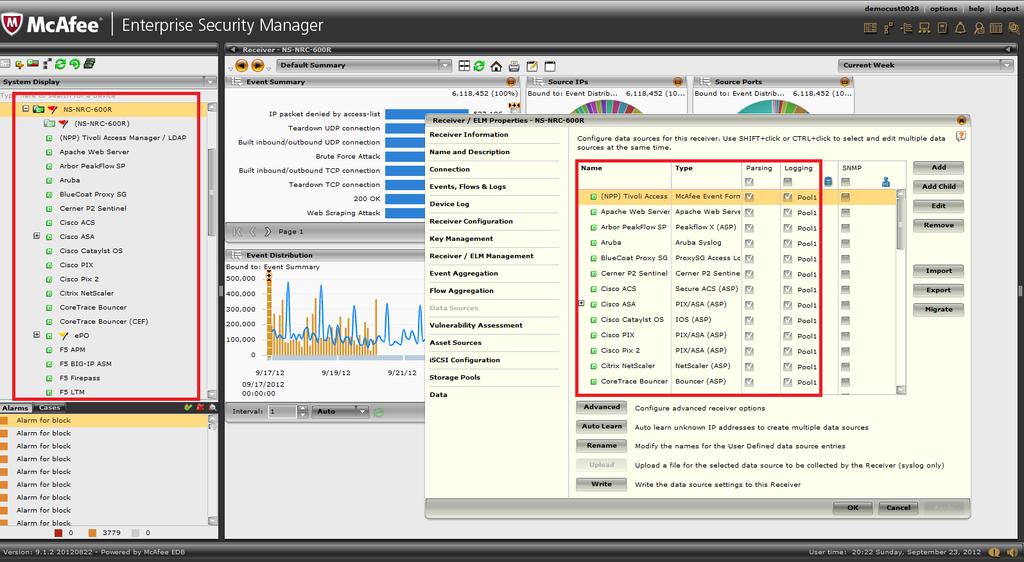Click the blue person icon in SNMP column

tap(886, 181)
